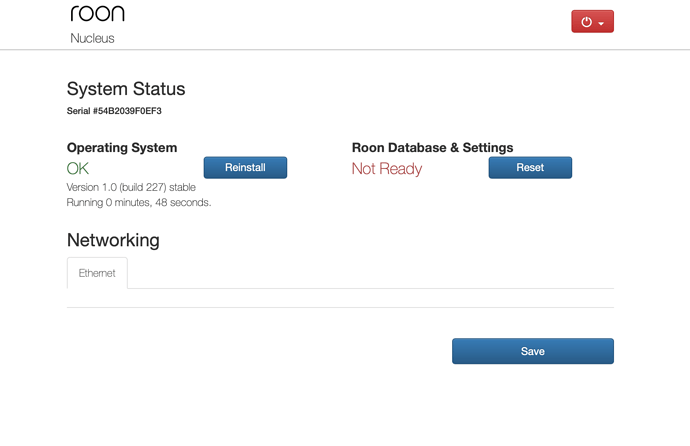This screenshot has width=690, height=446.
Task: Click the Networking section heading
Action: 113,240
